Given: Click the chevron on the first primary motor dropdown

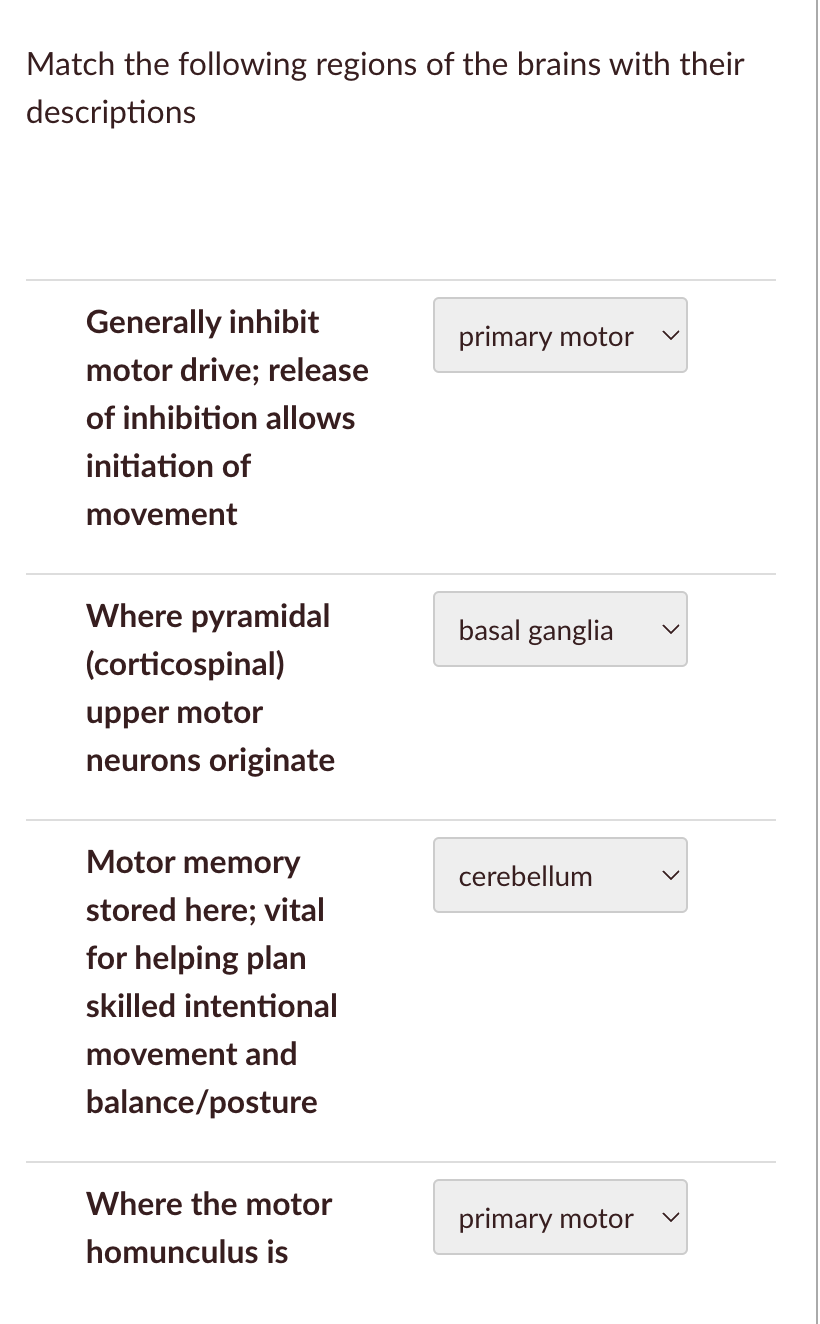Looking at the screenshot, I should point(672,335).
